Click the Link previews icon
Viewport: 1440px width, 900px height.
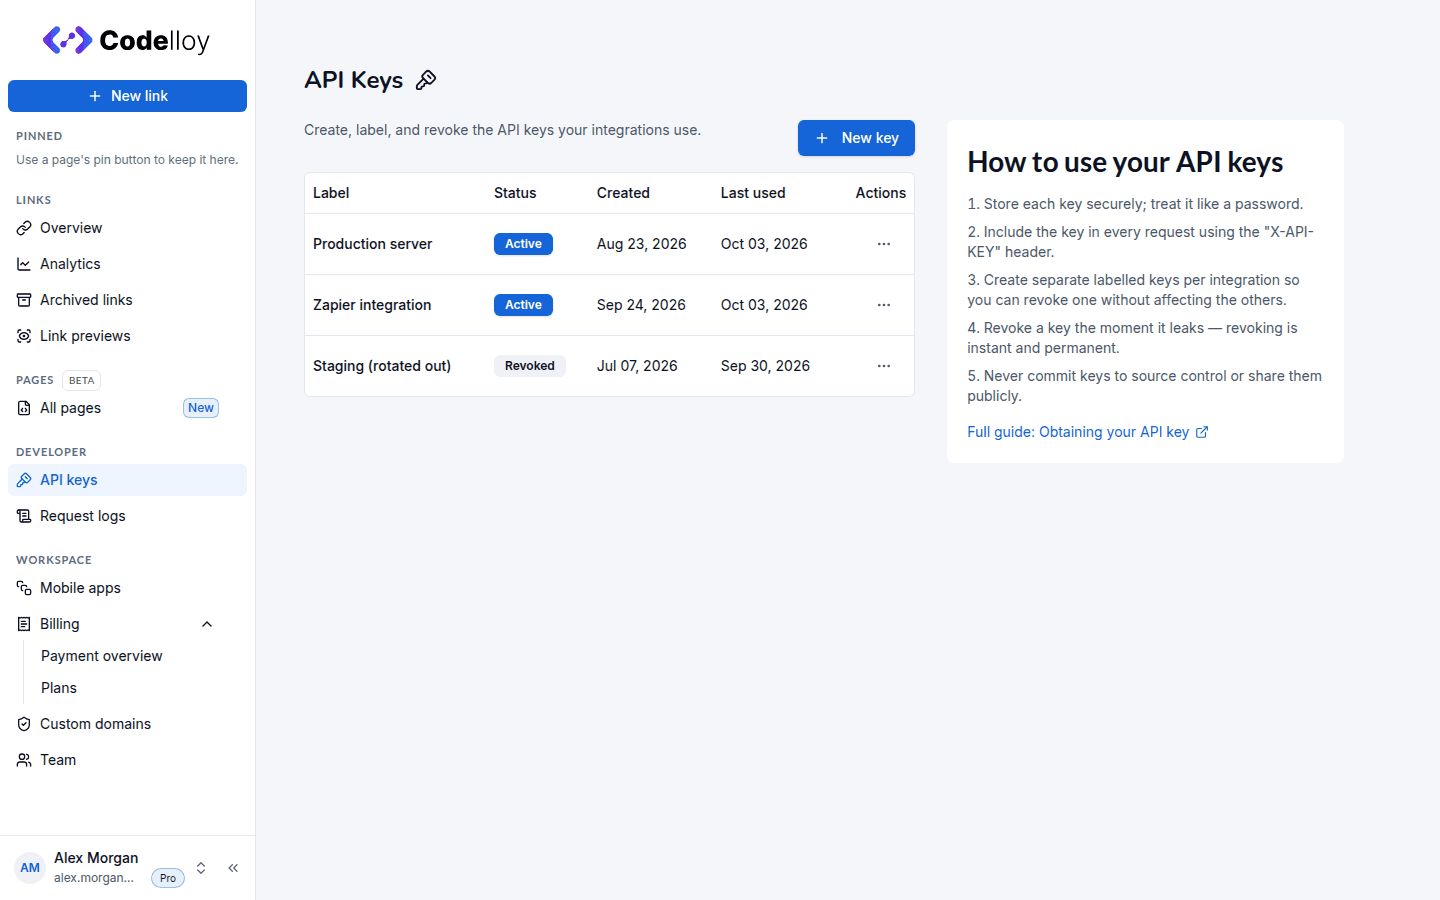tap(24, 336)
